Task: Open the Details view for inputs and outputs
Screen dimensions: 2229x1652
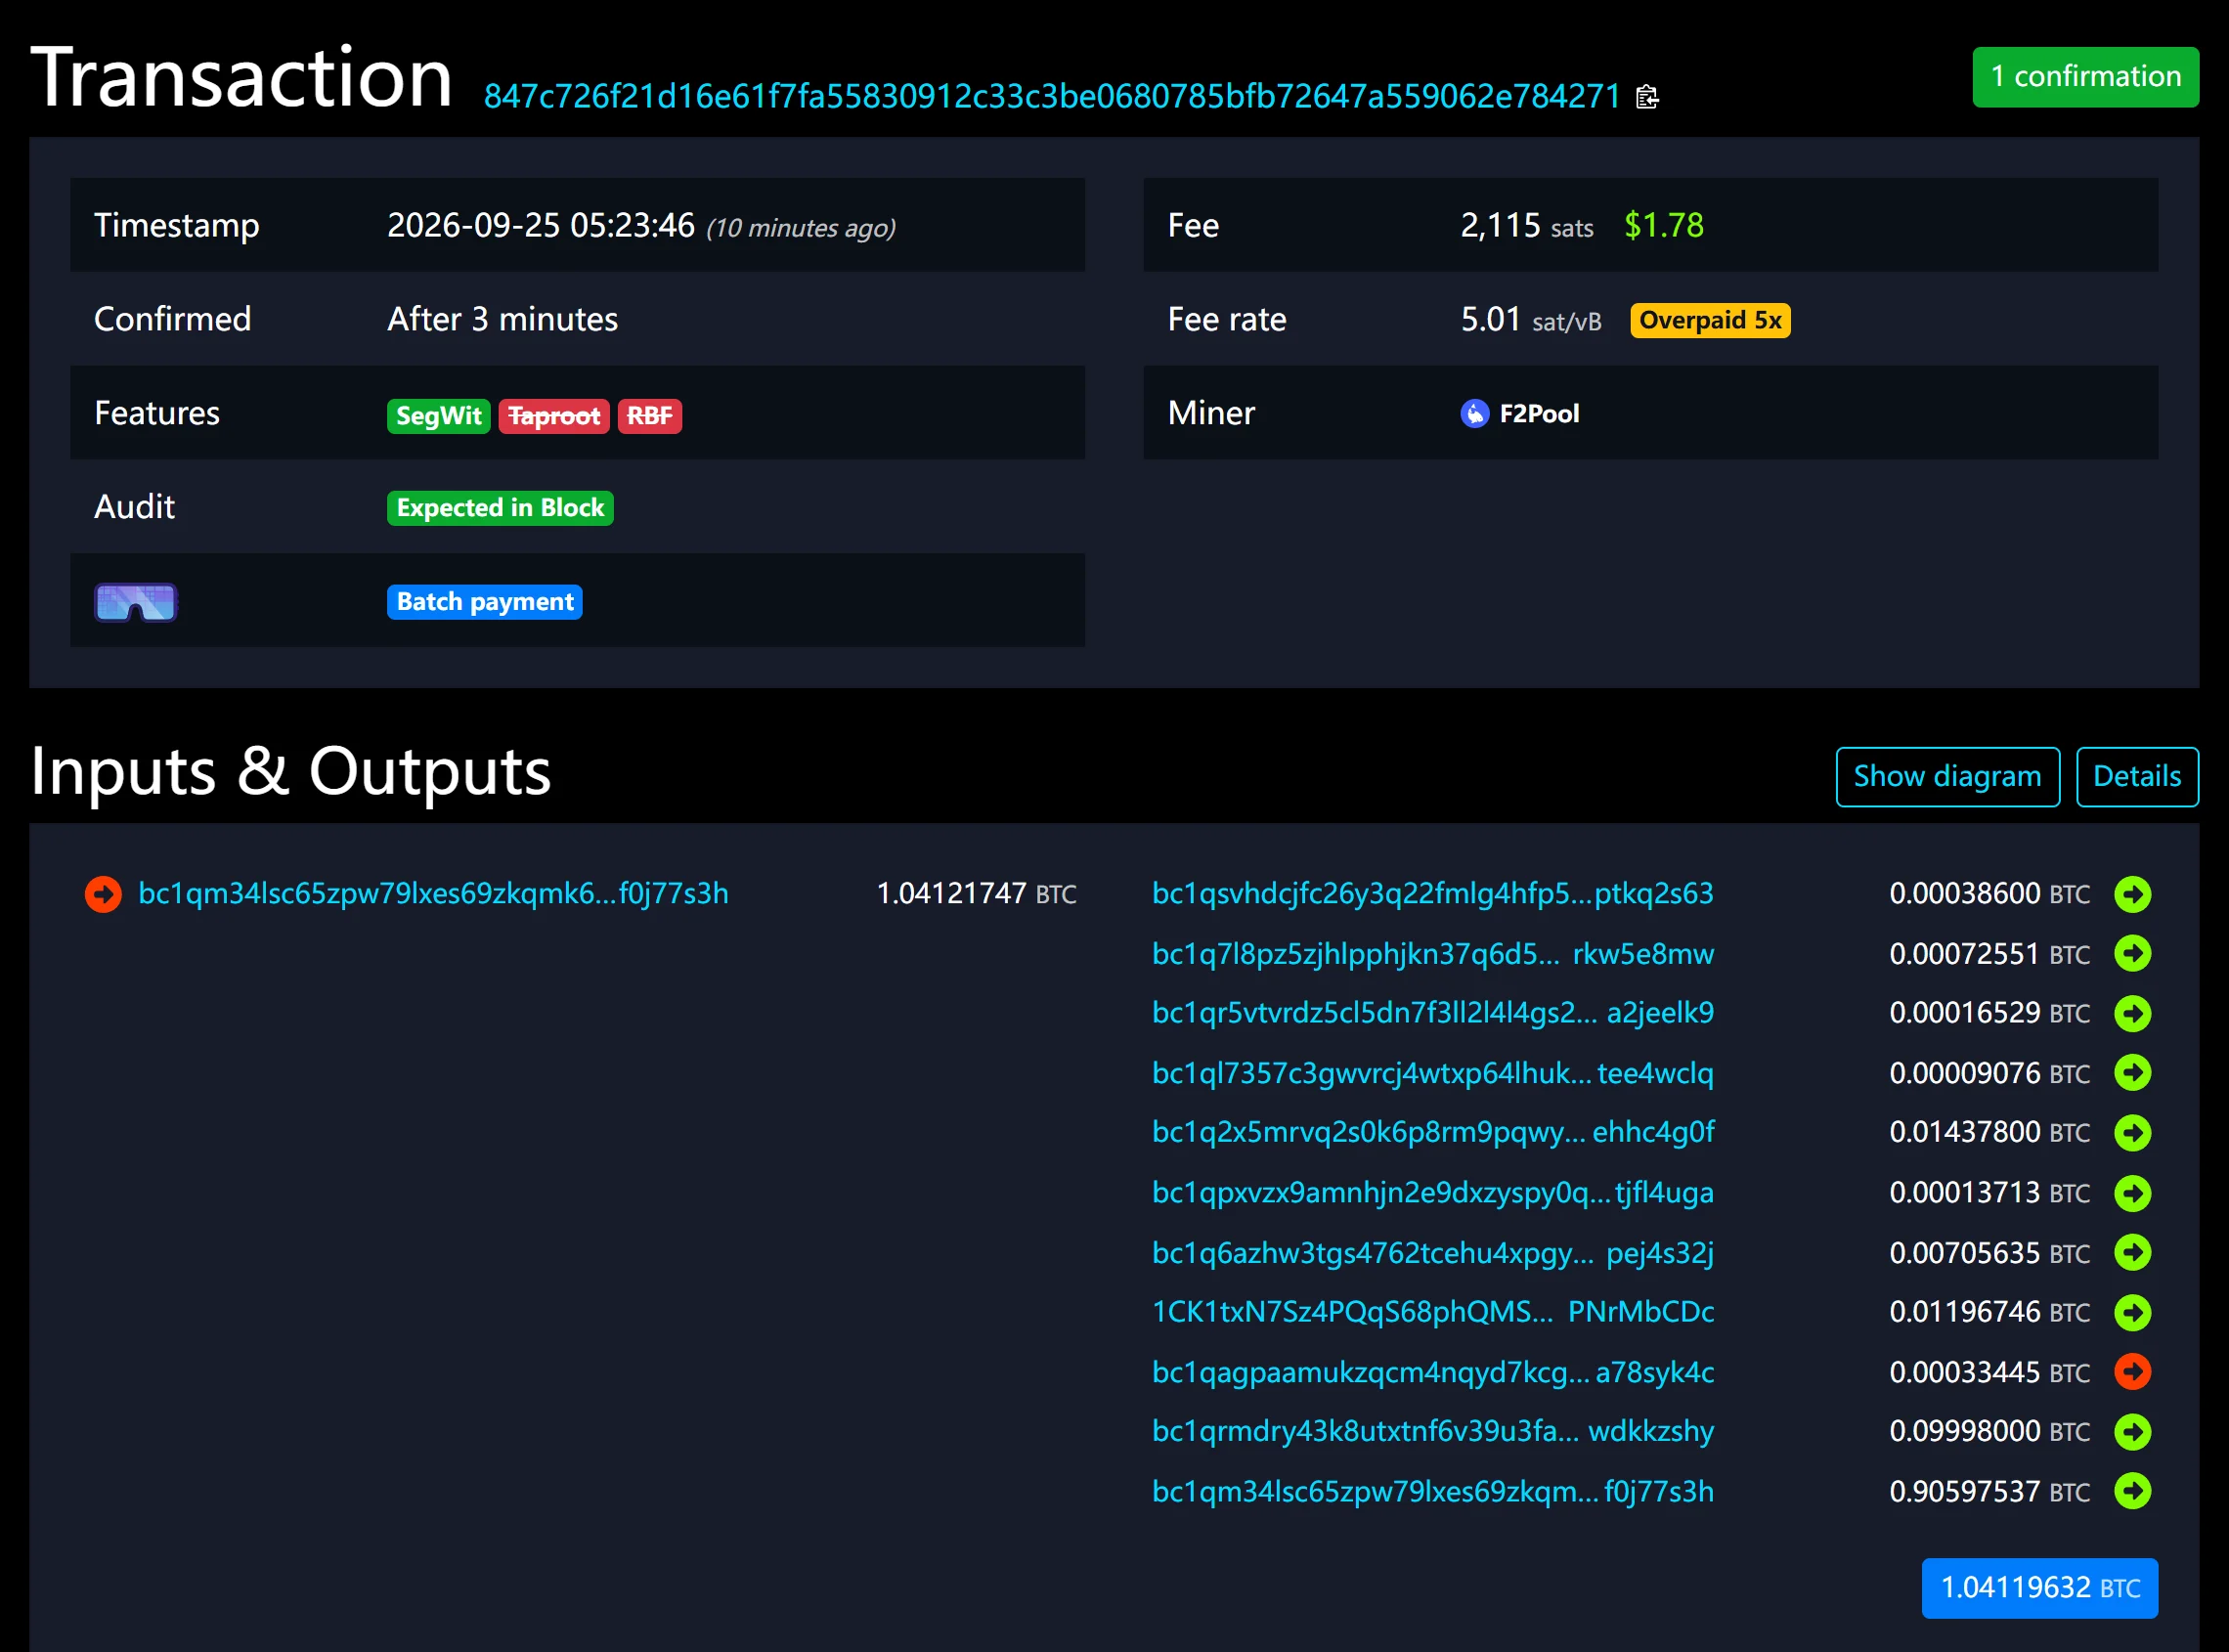Action: coord(2137,776)
